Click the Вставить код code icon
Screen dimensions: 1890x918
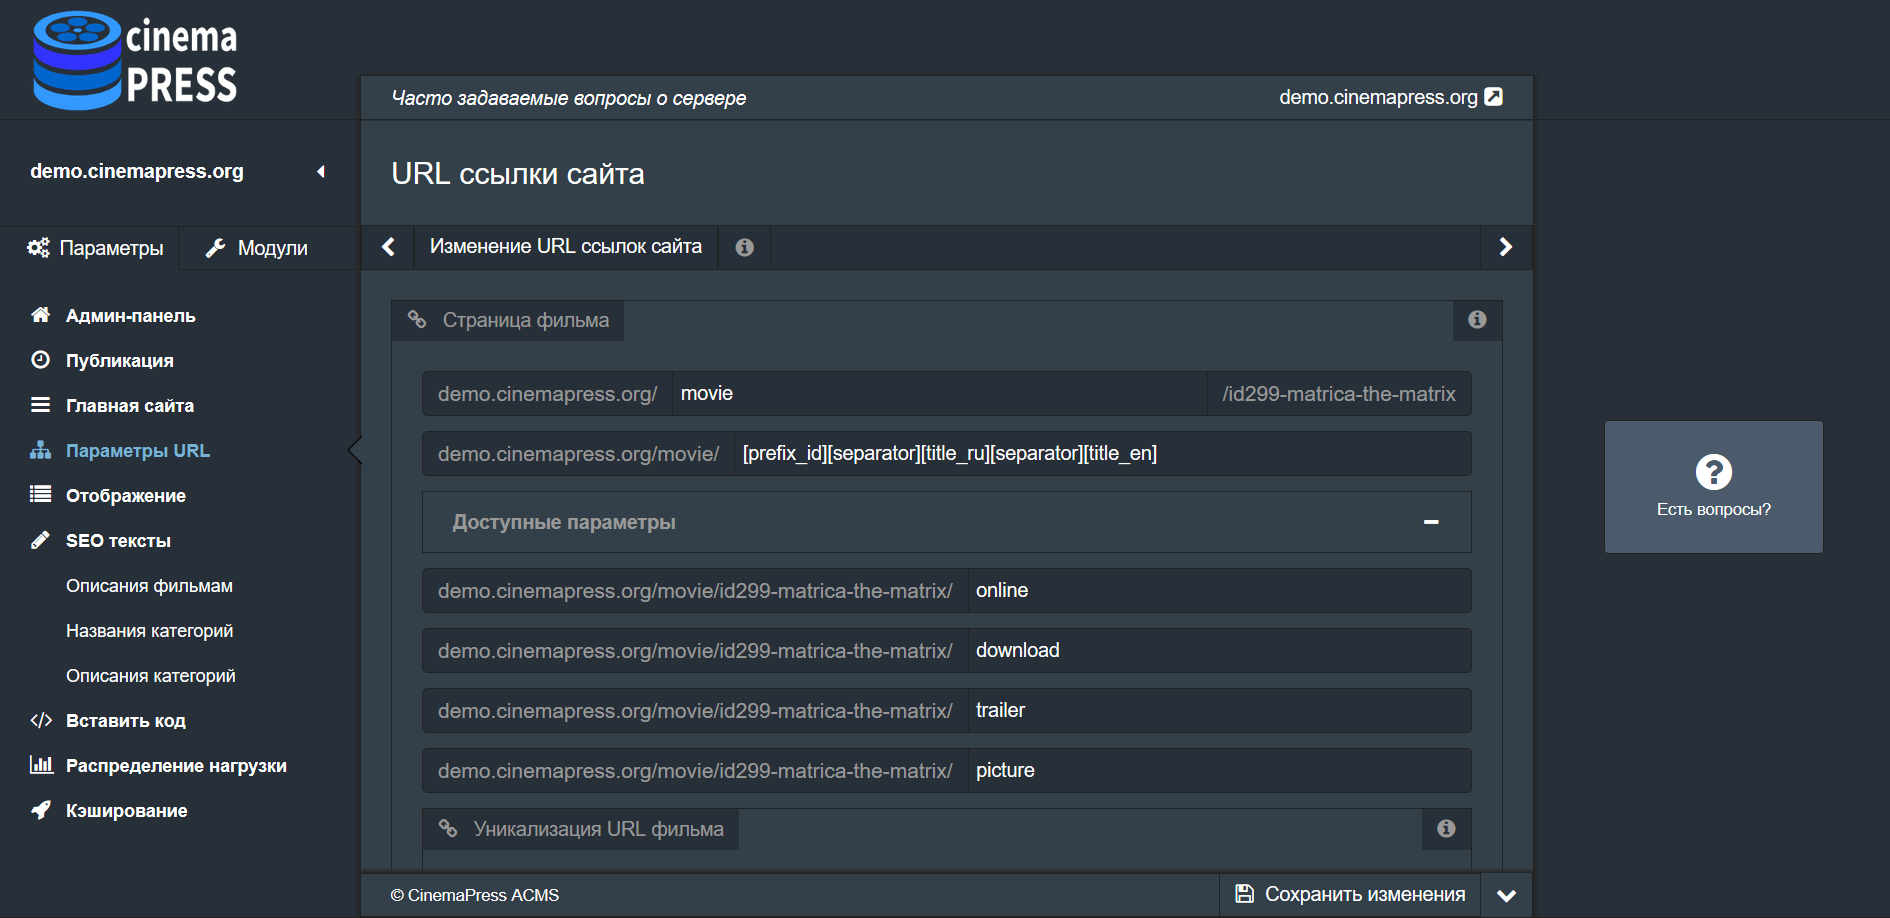click(x=41, y=720)
